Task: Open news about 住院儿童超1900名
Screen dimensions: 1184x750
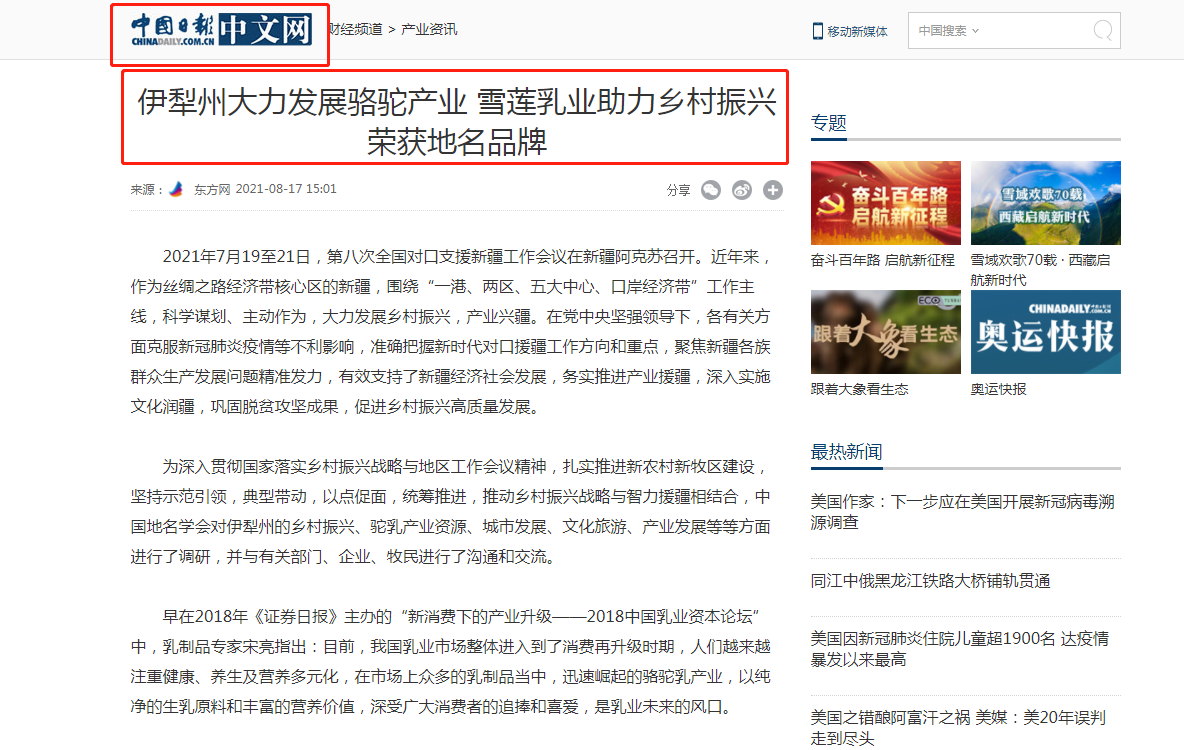Action: click(x=960, y=649)
